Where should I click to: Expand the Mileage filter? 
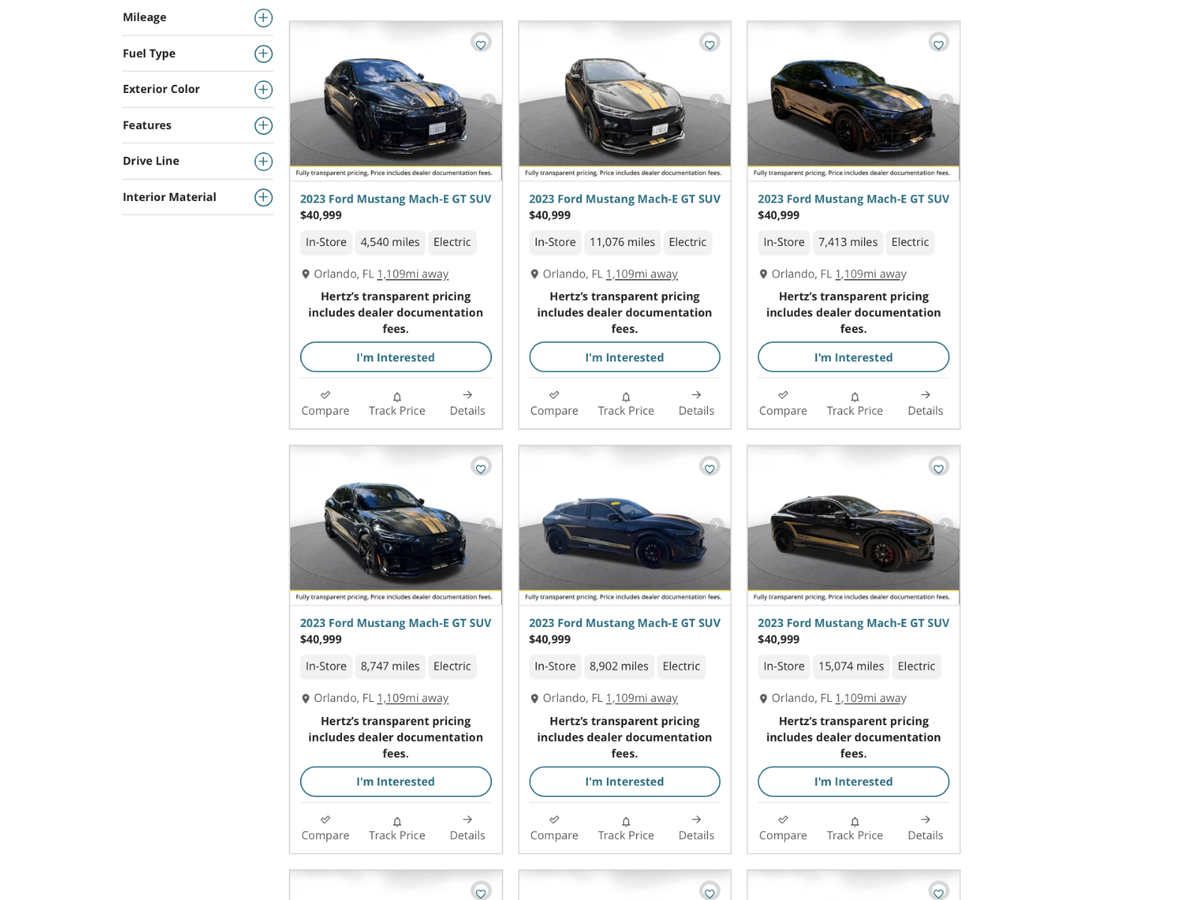click(x=263, y=18)
